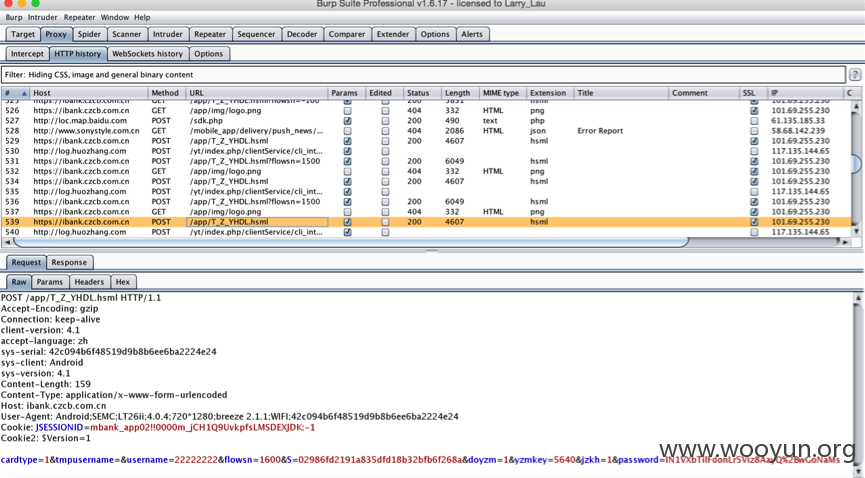This screenshot has width=865, height=478.
Task: Toggle Edited checkbox for row 528
Action: point(385,131)
